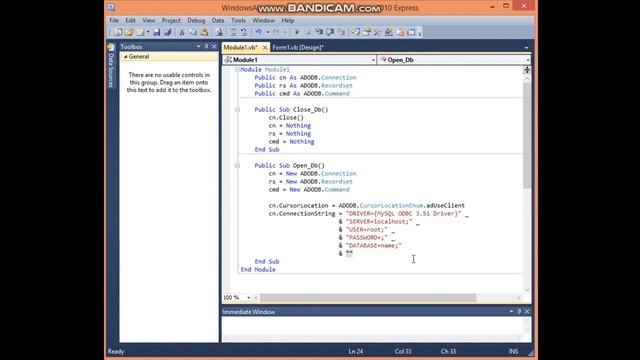Viewport: 640px width, 360px height.
Task: Open the Toolbox window position dropdown
Action: pos(199,47)
